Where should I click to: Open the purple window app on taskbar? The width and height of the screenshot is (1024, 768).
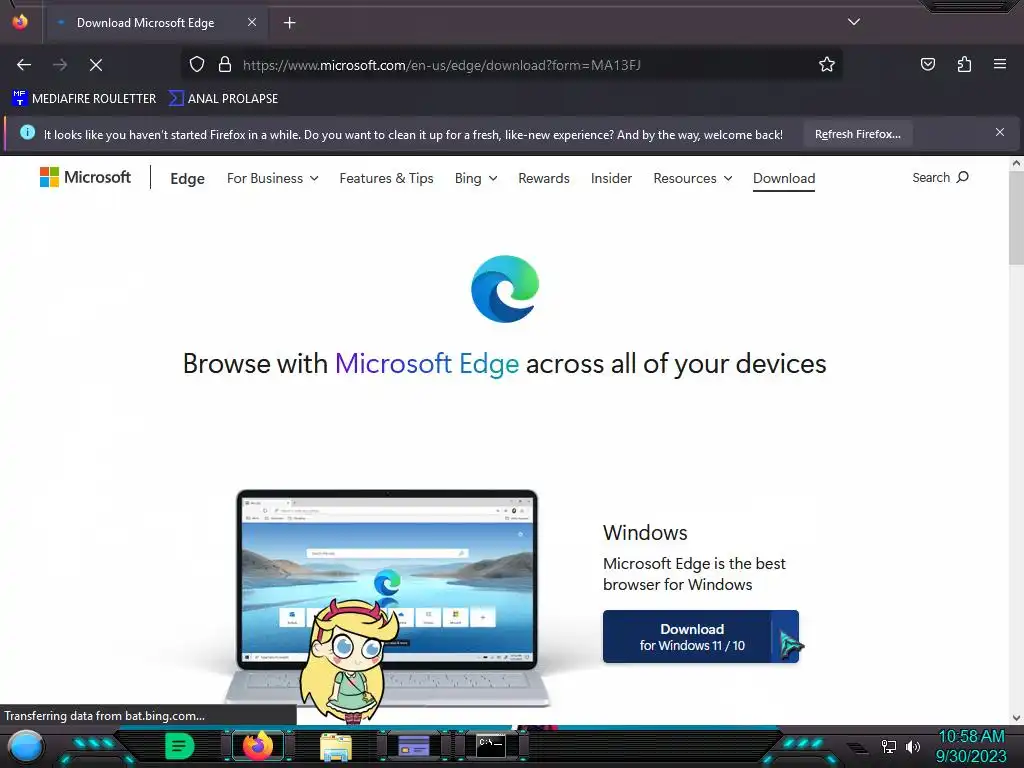coord(413,746)
